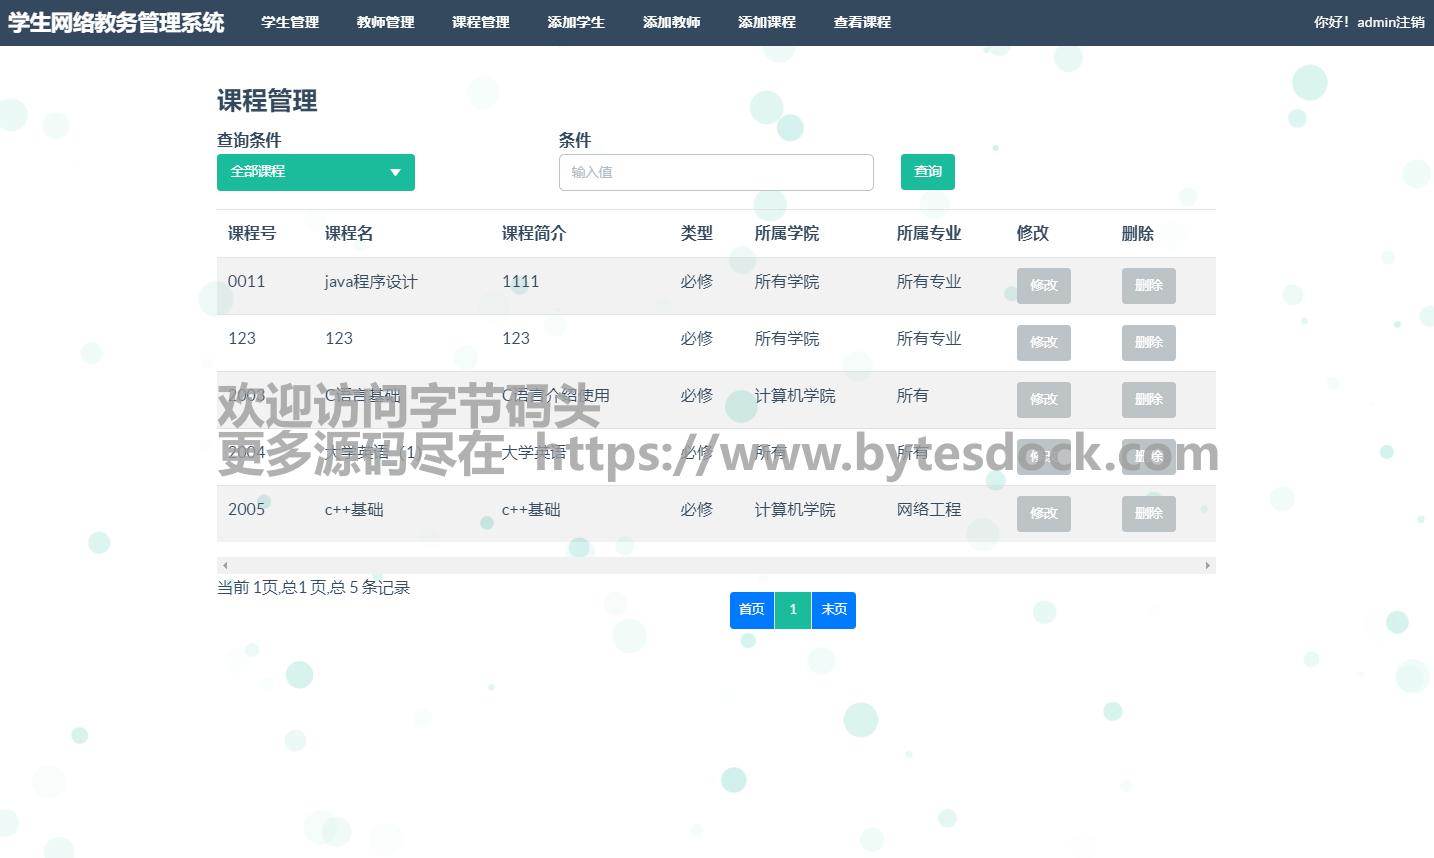Click 查看课程 navigation item
1434x858 pixels.
(862, 22)
